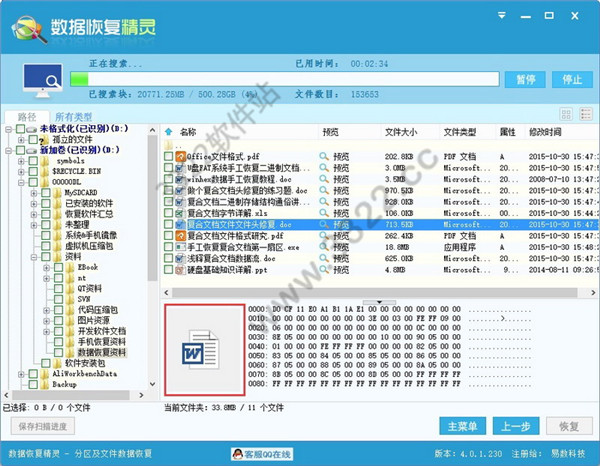The height and width of the screenshot is (466, 600).
Task: Click the PowerPoint icon of 硬盘基础知识详解.ppt
Action: pyautogui.click(x=180, y=270)
